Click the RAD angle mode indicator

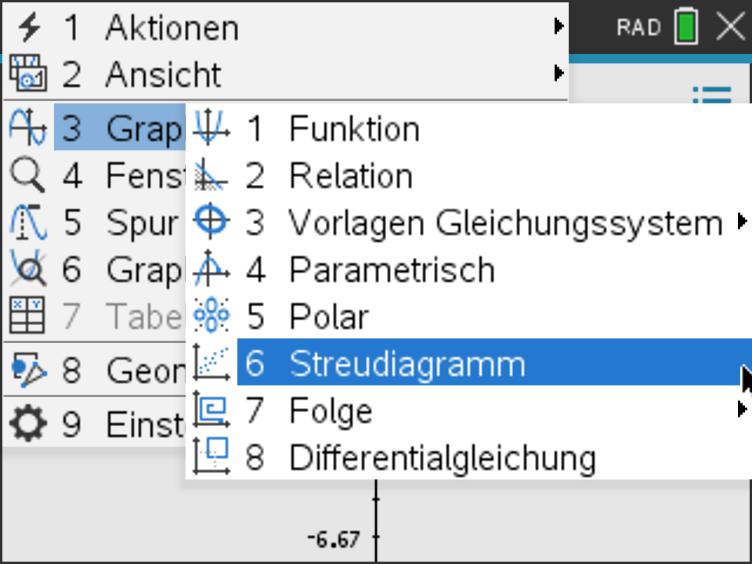click(x=639, y=27)
